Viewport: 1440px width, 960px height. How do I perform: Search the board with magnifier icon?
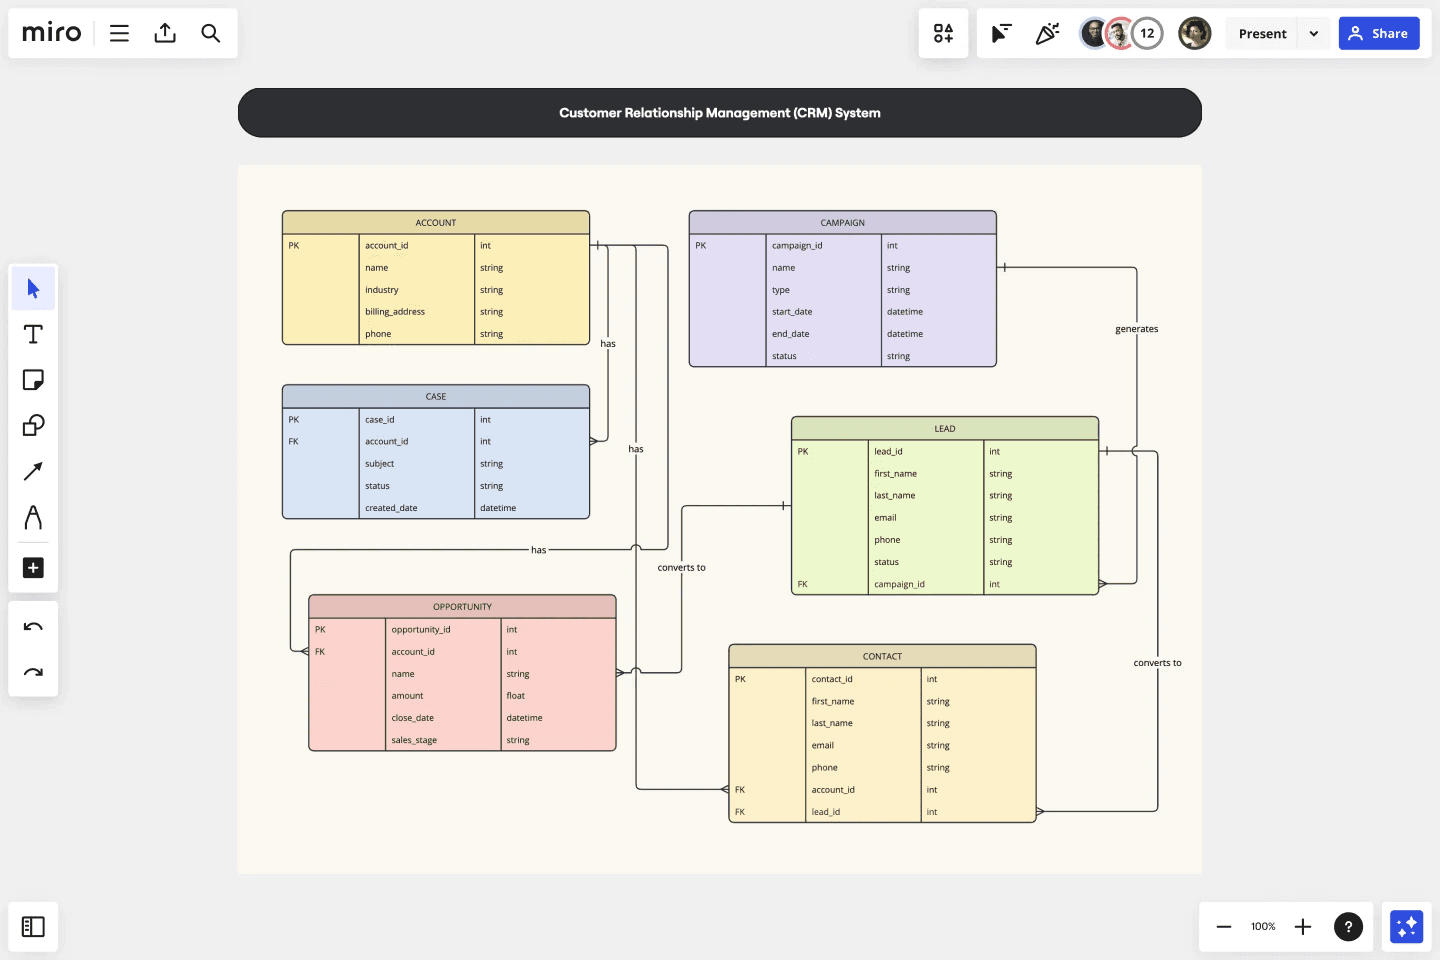210,33
